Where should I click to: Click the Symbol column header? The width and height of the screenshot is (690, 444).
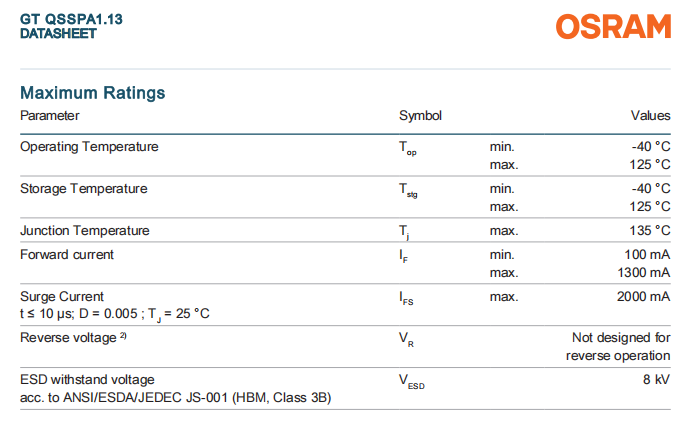(420, 116)
